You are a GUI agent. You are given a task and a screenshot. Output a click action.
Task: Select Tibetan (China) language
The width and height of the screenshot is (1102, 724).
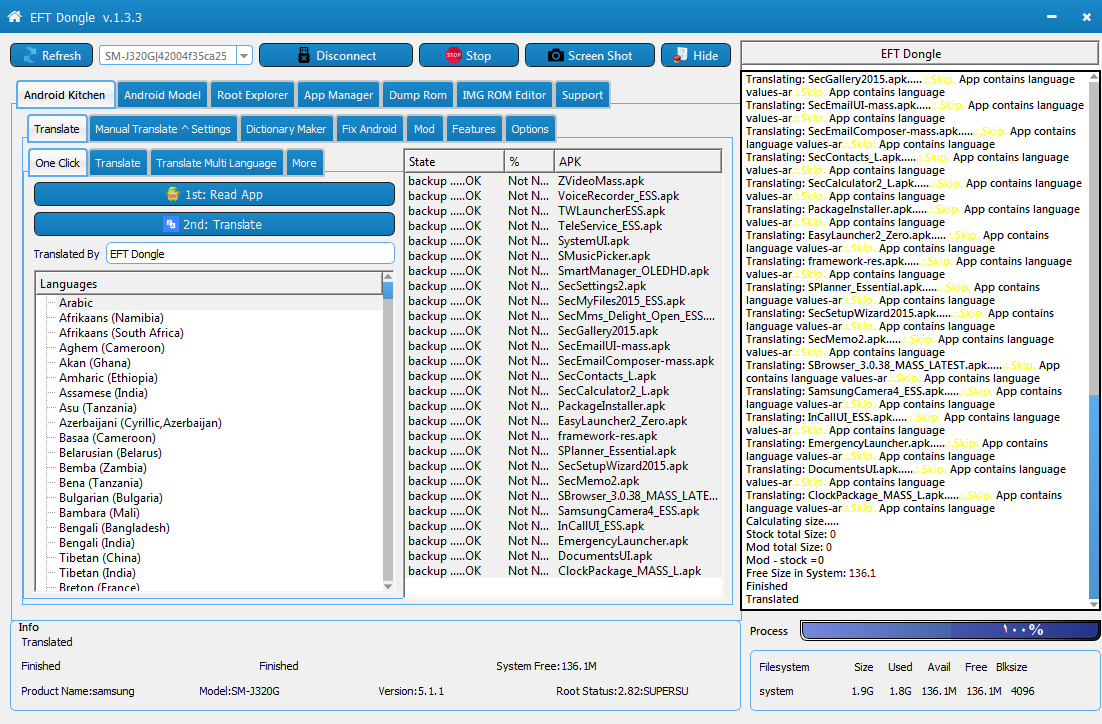tap(100, 557)
